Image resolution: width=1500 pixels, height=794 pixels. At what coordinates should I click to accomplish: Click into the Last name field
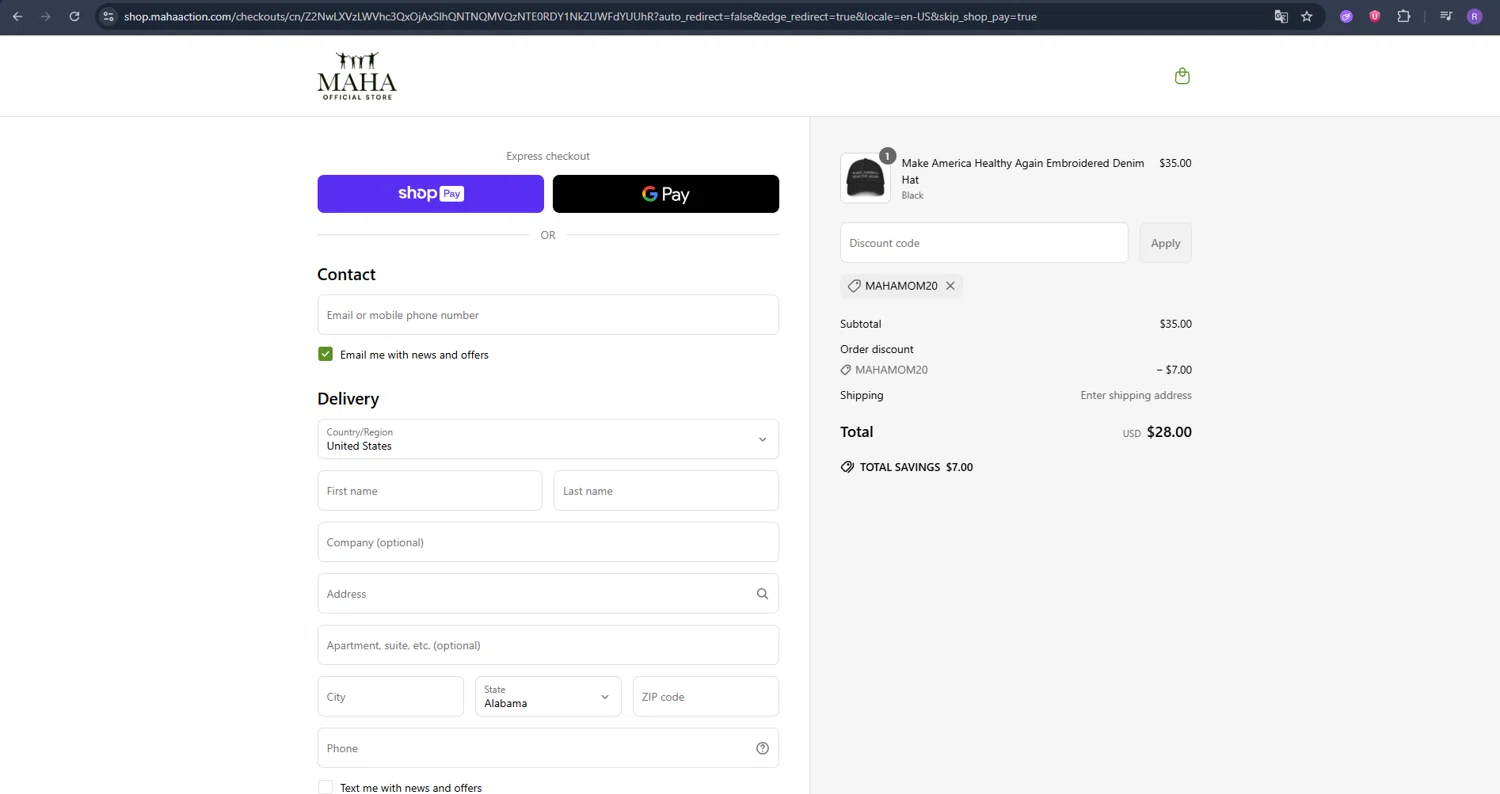666,491
